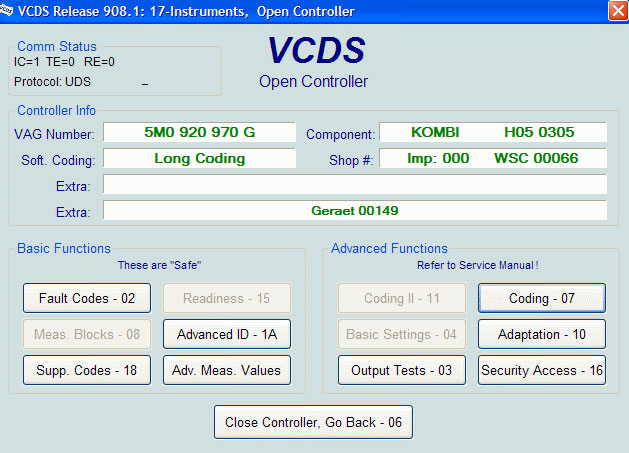Open Supp. Codes - 18
Screen dimensions: 629x453
pos(87,370)
